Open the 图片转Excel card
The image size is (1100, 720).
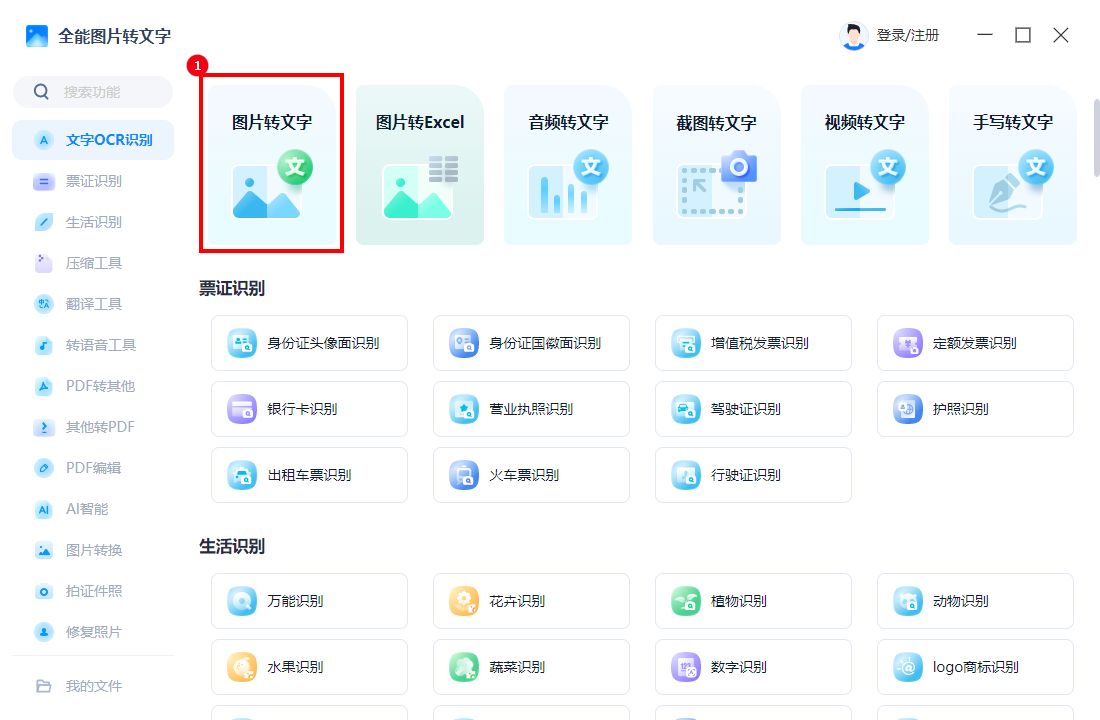tap(420, 166)
